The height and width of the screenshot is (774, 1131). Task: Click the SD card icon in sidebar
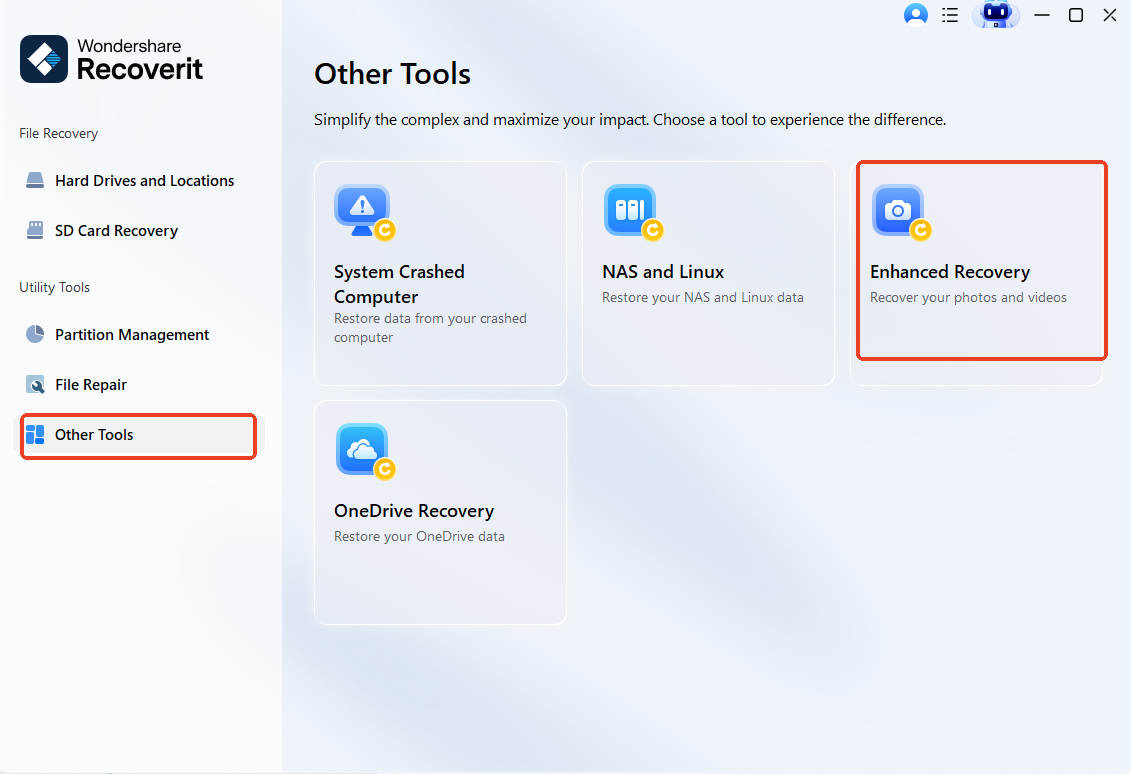click(x=35, y=230)
